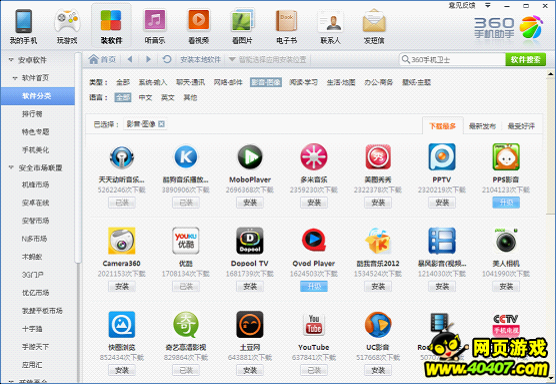Click the 软件搜索 search button
The width and height of the screenshot is (556, 384).
click(526, 60)
